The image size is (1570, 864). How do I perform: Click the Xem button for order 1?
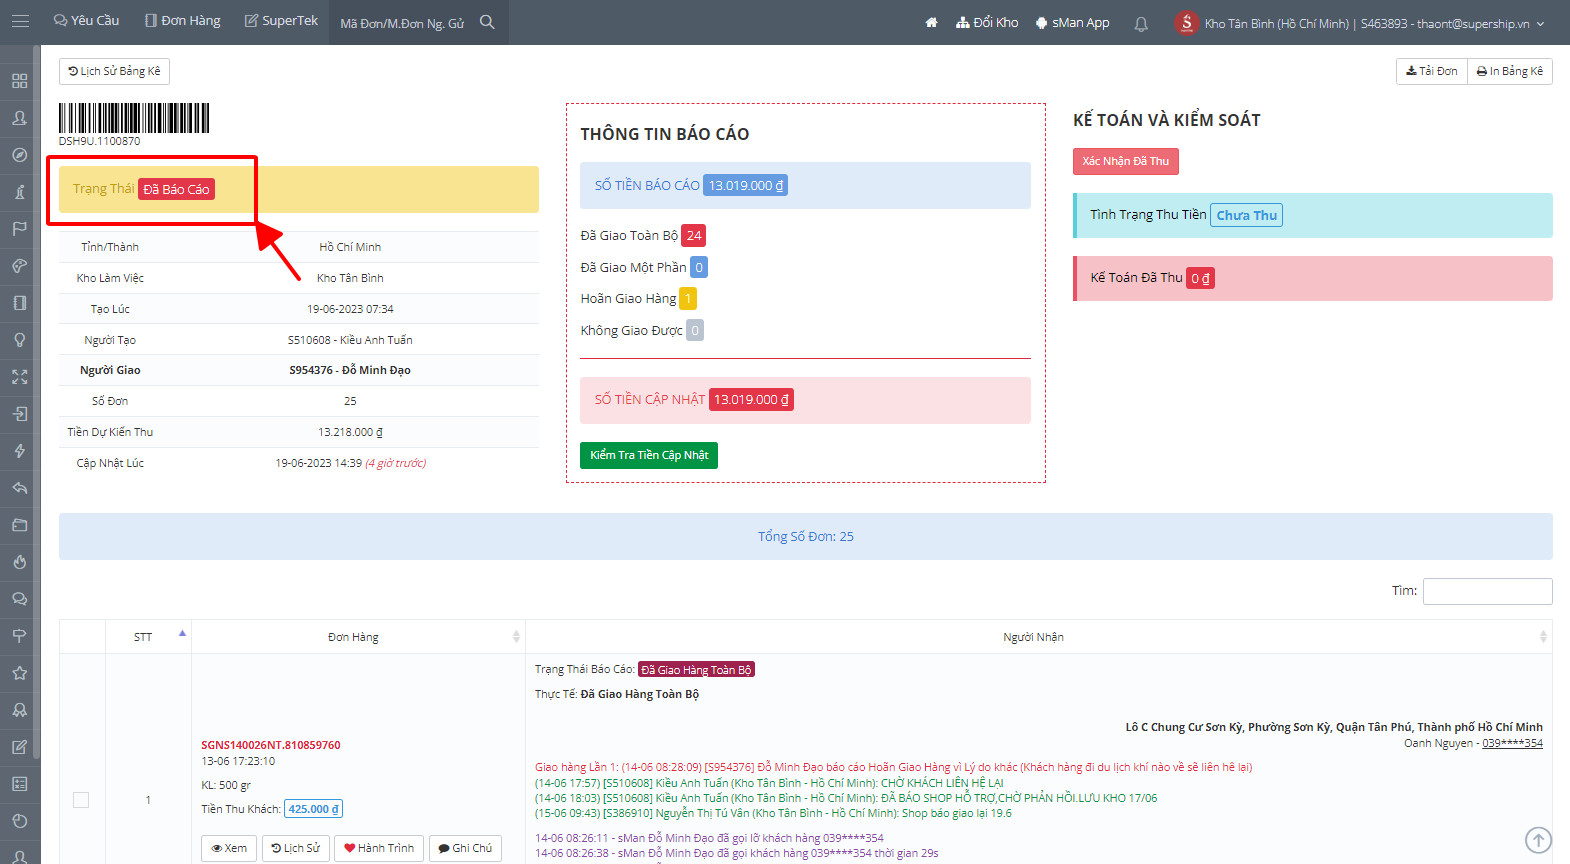tap(229, 848)
